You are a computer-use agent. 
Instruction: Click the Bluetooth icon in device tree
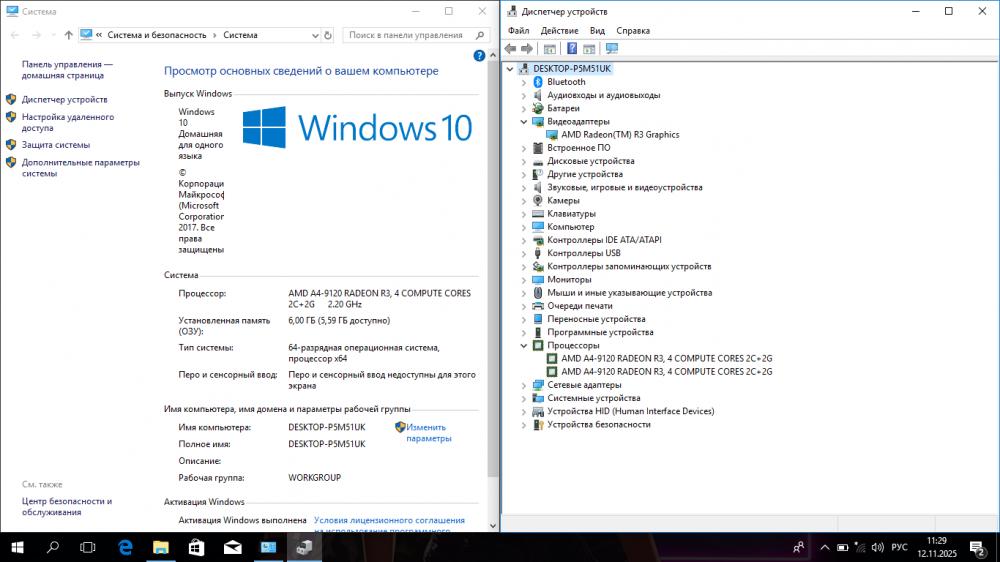[538, 82]
